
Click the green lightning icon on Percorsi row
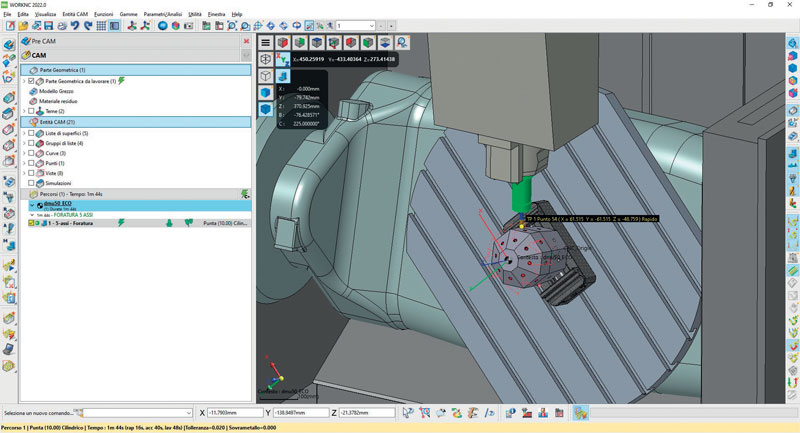tap(245, 194)
